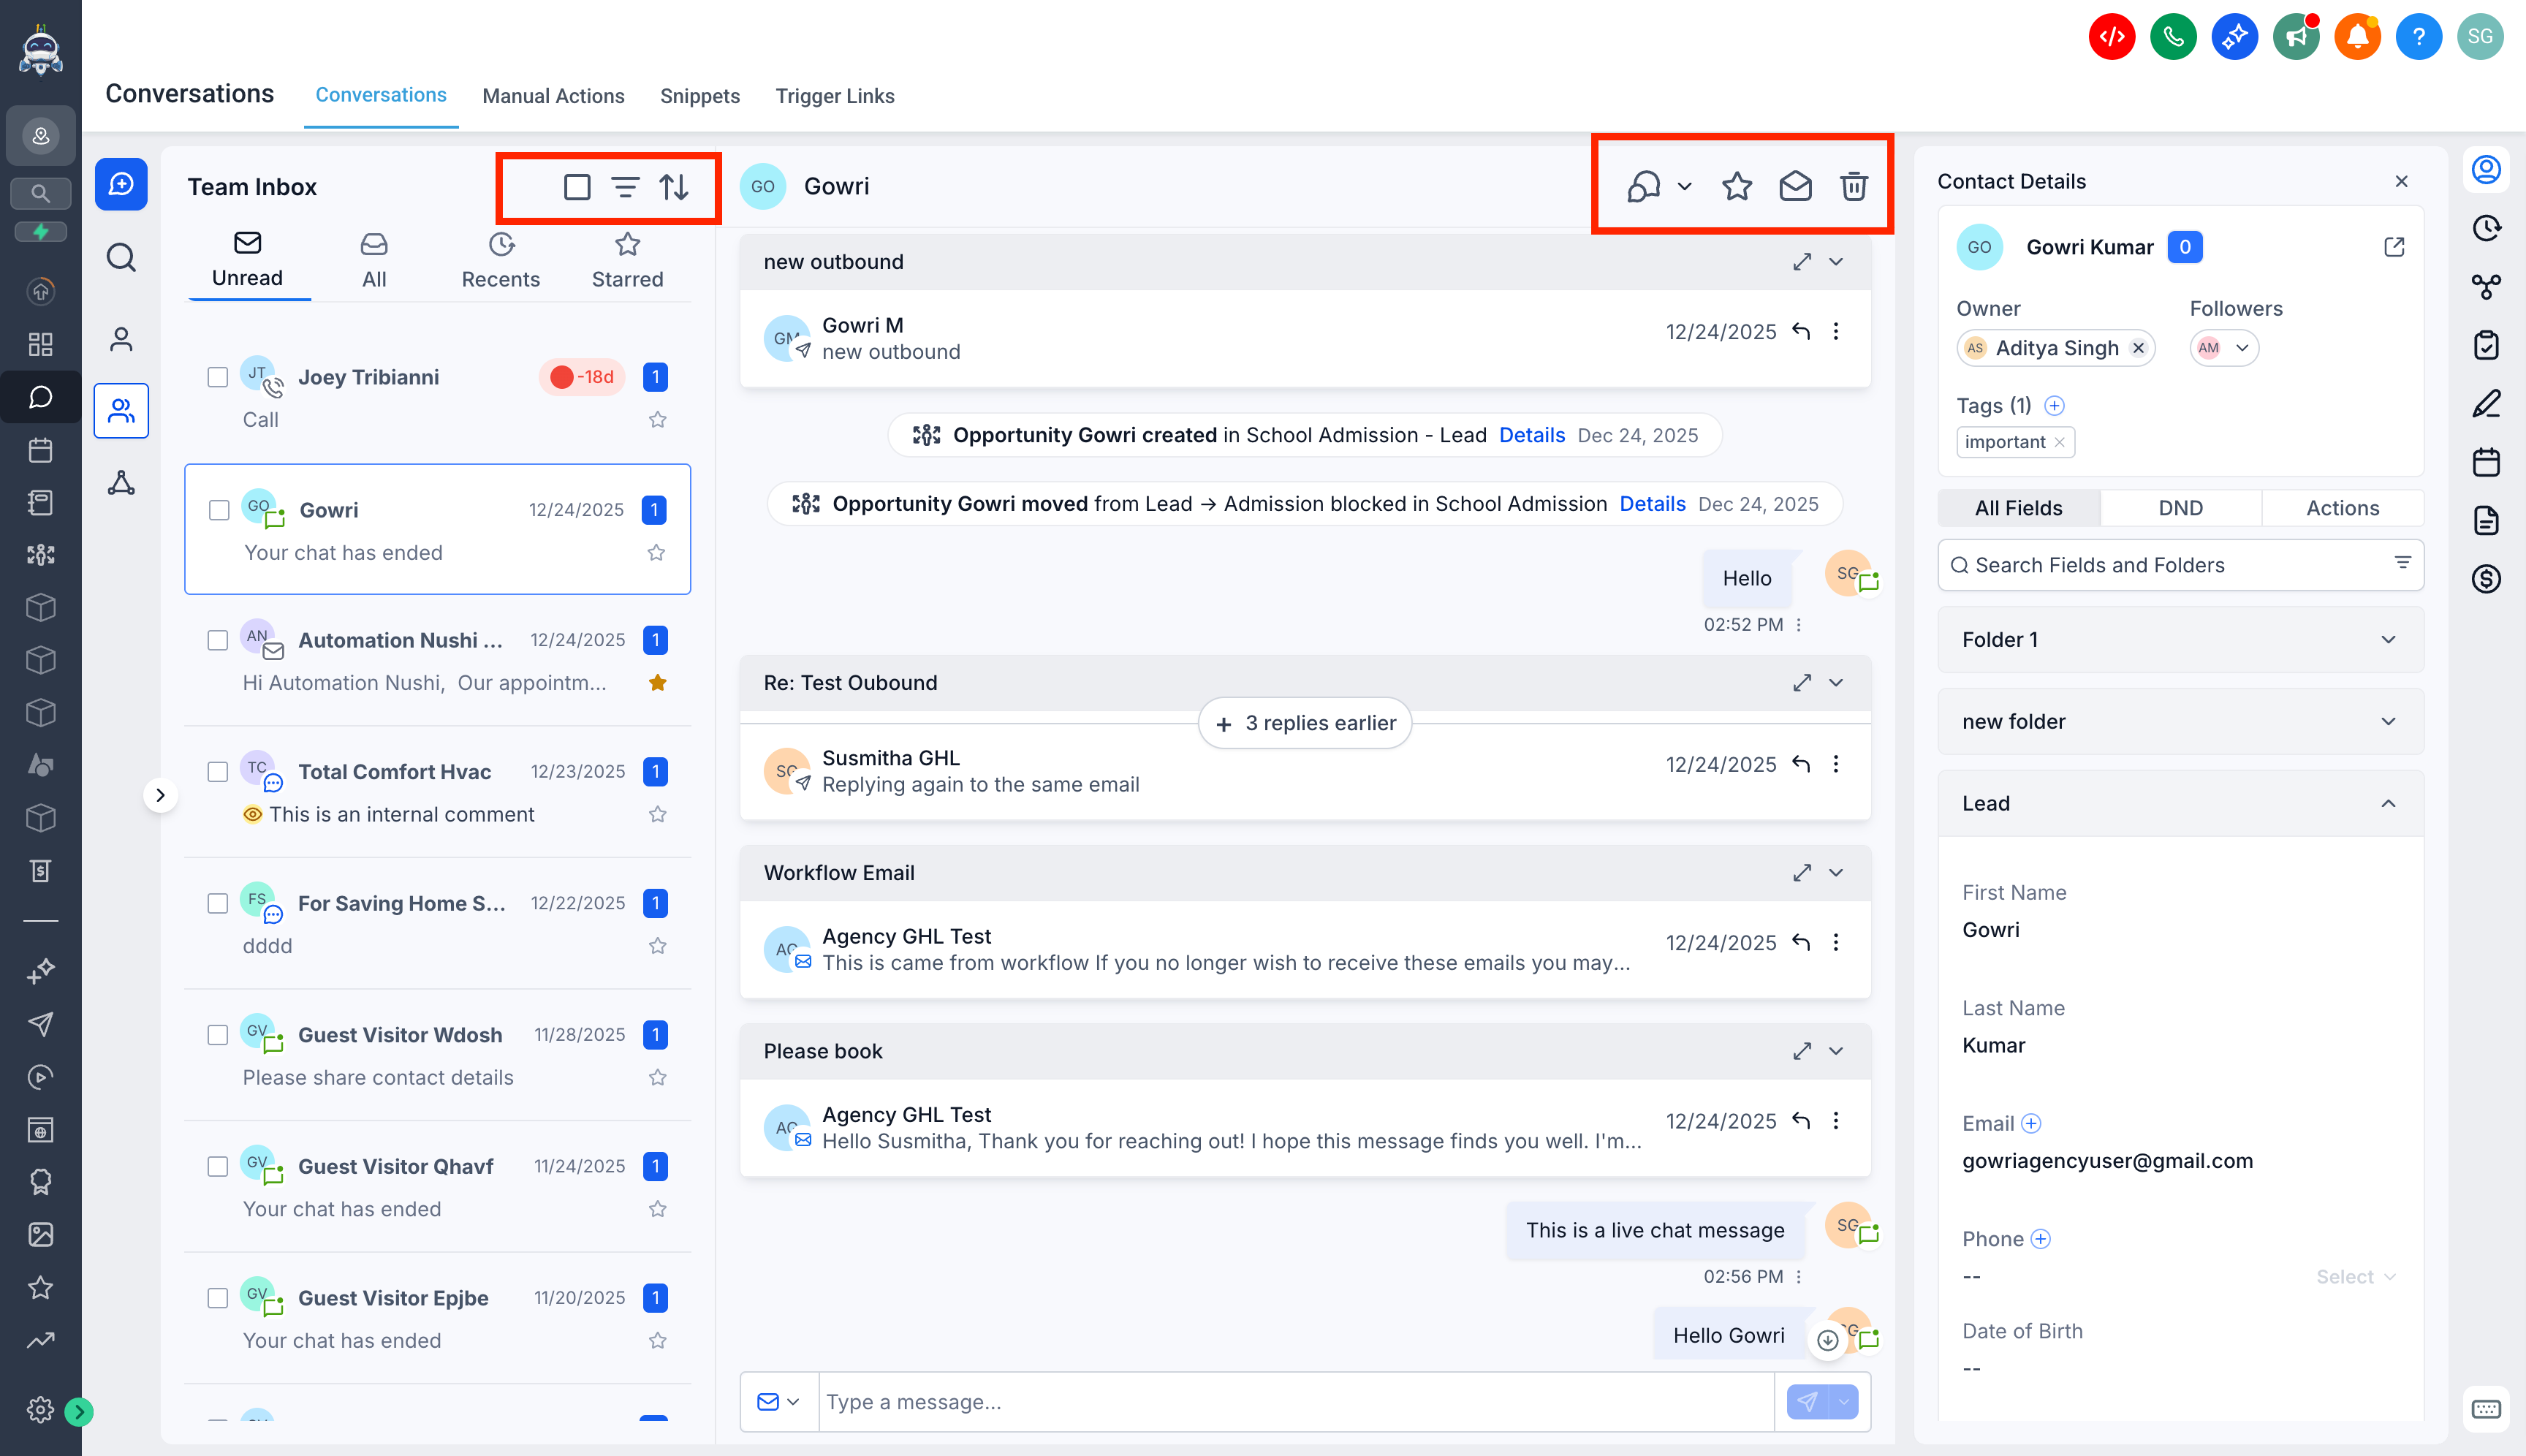Image resolution: width=2526 pixels, height=1456 pixels.
Task: Open the Trigger Links tab
Action: tap(835, 96)
